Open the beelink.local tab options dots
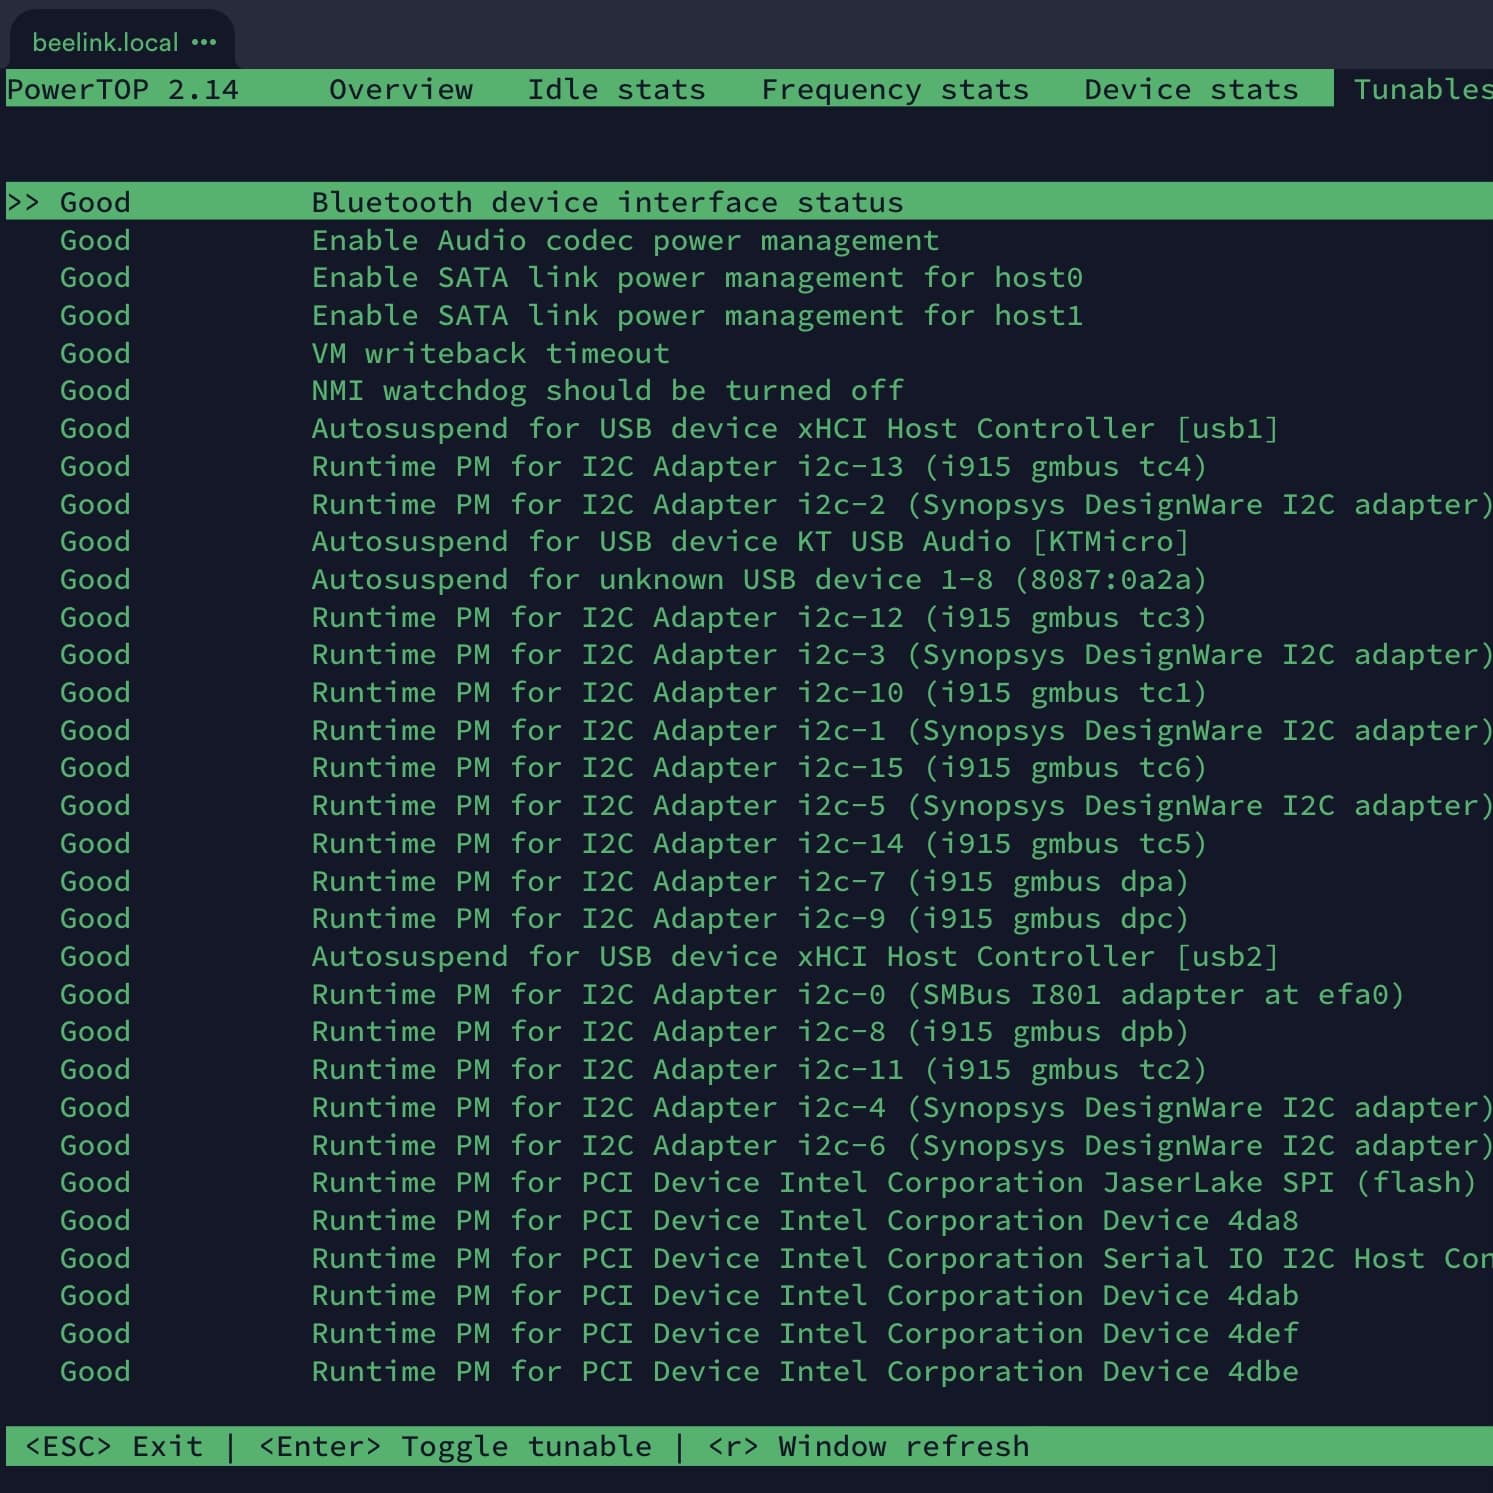 tap(204, 42)
